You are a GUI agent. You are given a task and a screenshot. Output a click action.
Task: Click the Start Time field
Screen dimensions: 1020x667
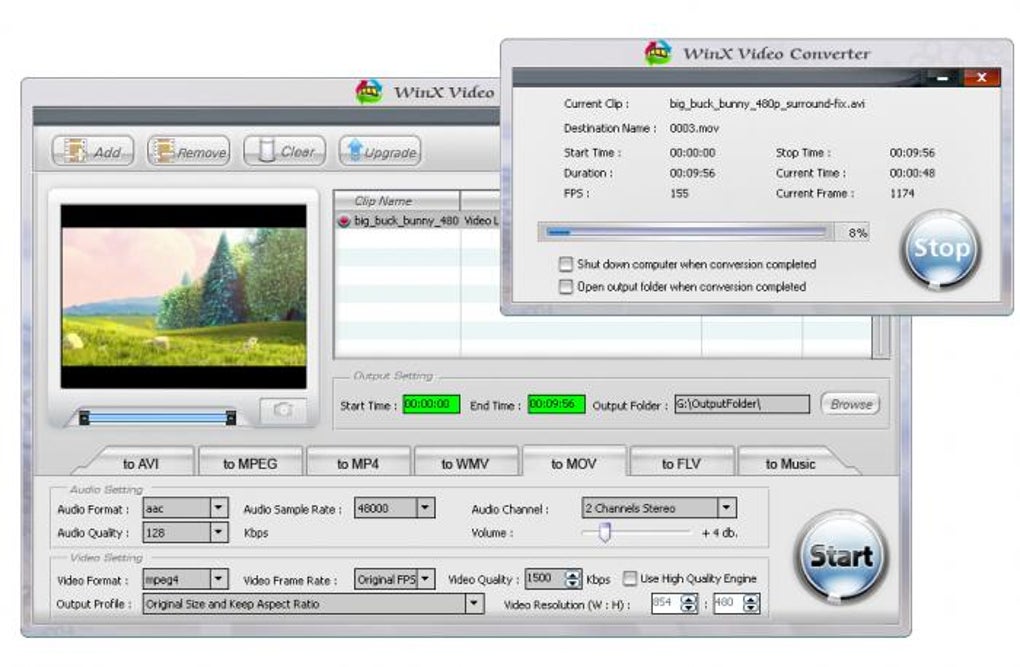[431, 404]
